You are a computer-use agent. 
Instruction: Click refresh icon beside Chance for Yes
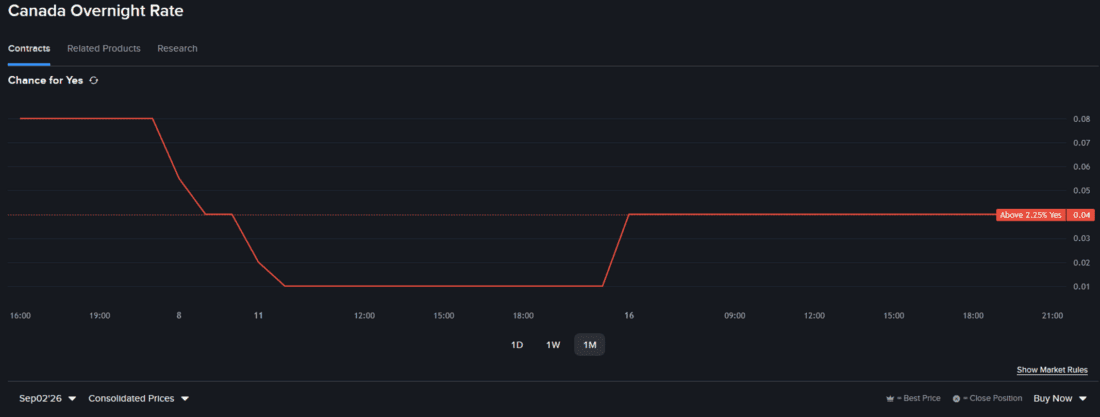click(94, 81)
